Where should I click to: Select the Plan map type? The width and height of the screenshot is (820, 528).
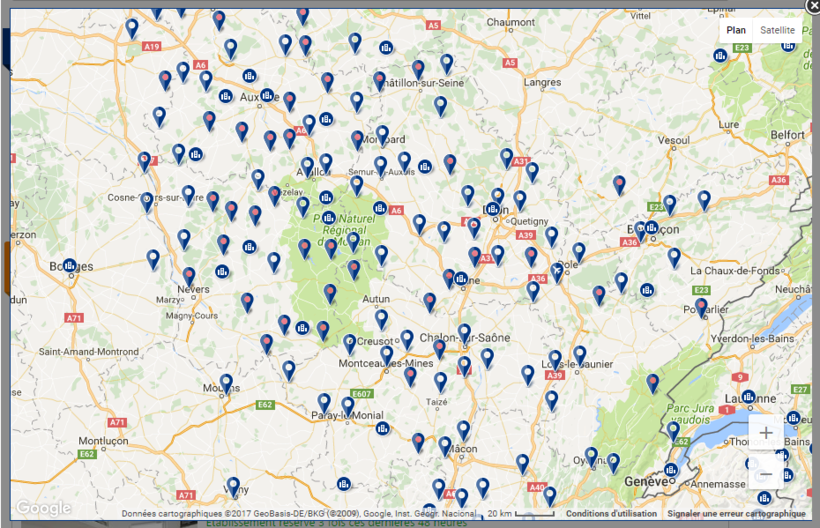pyautogui.click(x=736, y=30)
